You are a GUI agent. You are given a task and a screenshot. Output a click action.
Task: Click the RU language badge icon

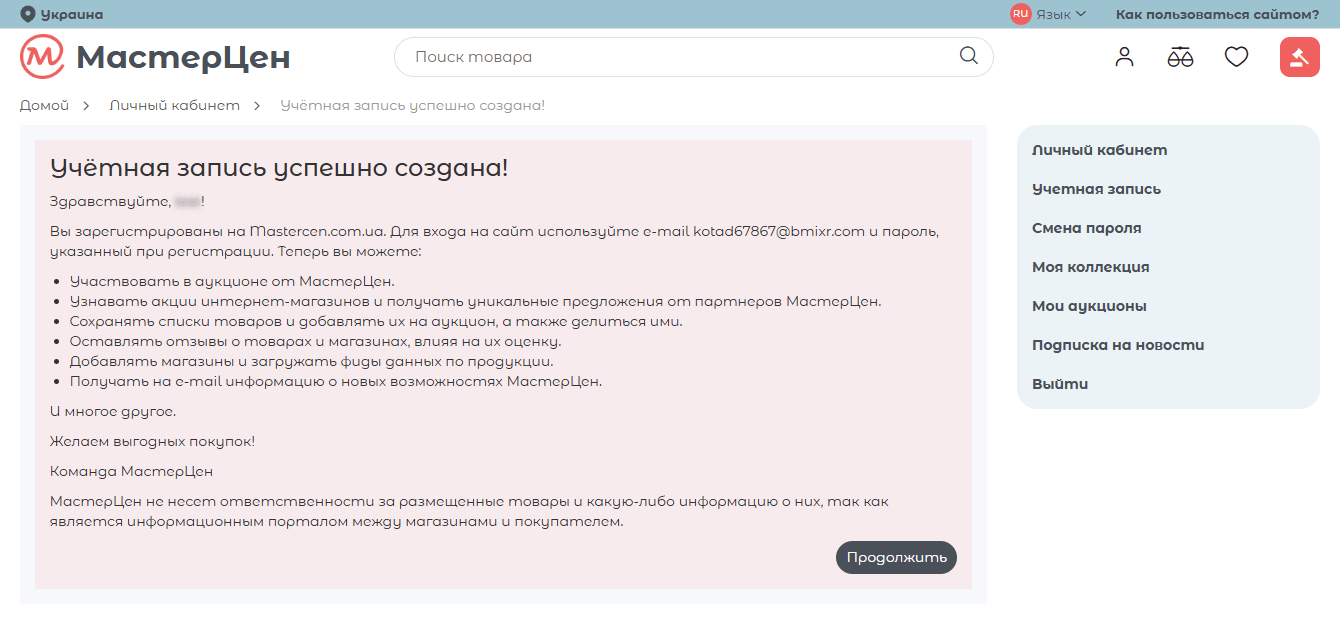tap(1019, 13)
